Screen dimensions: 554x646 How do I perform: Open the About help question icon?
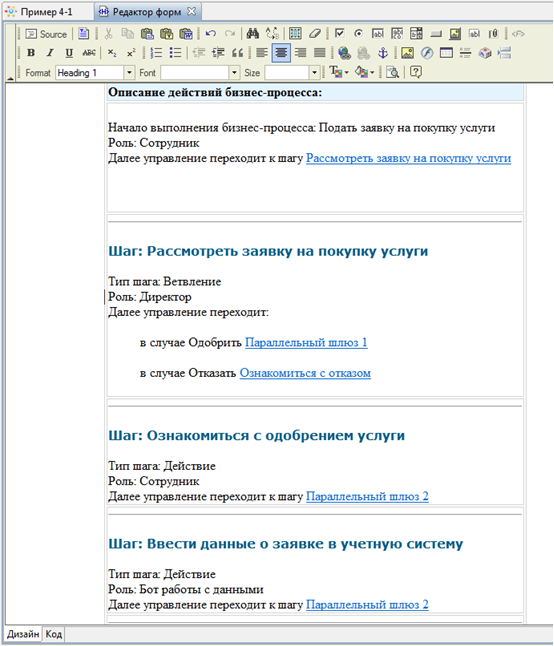click(416, 72)
